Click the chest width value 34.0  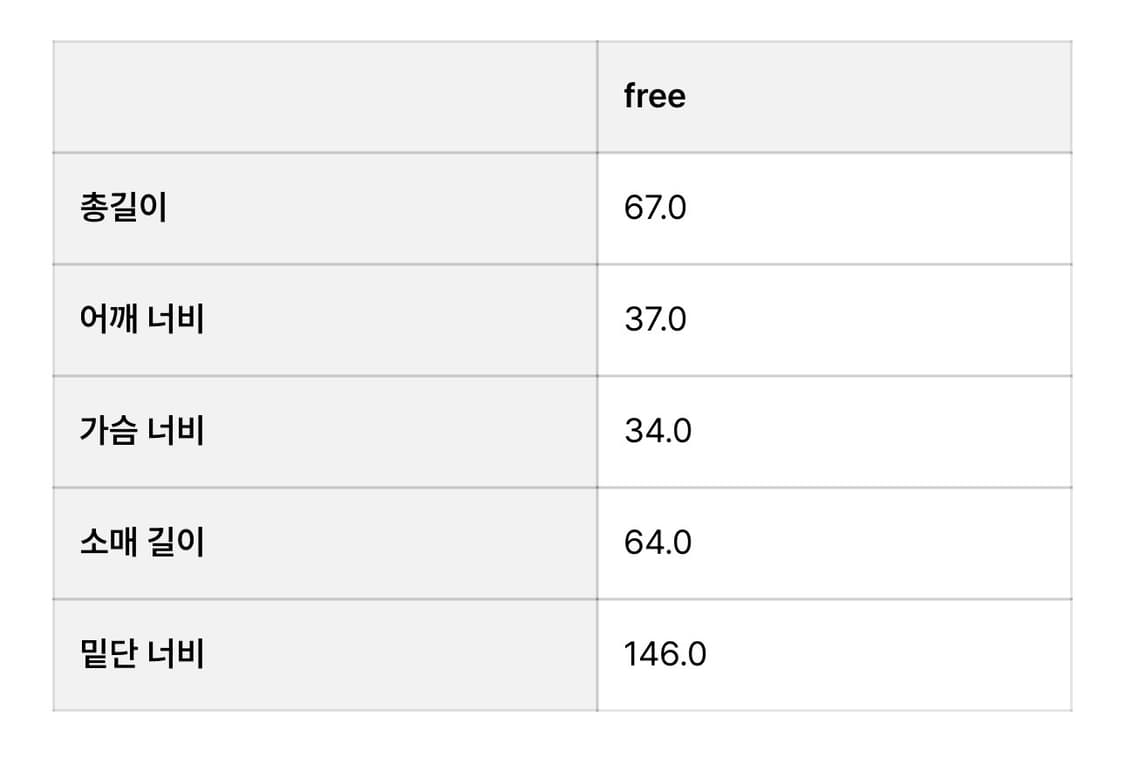click(x=657, y=432)
